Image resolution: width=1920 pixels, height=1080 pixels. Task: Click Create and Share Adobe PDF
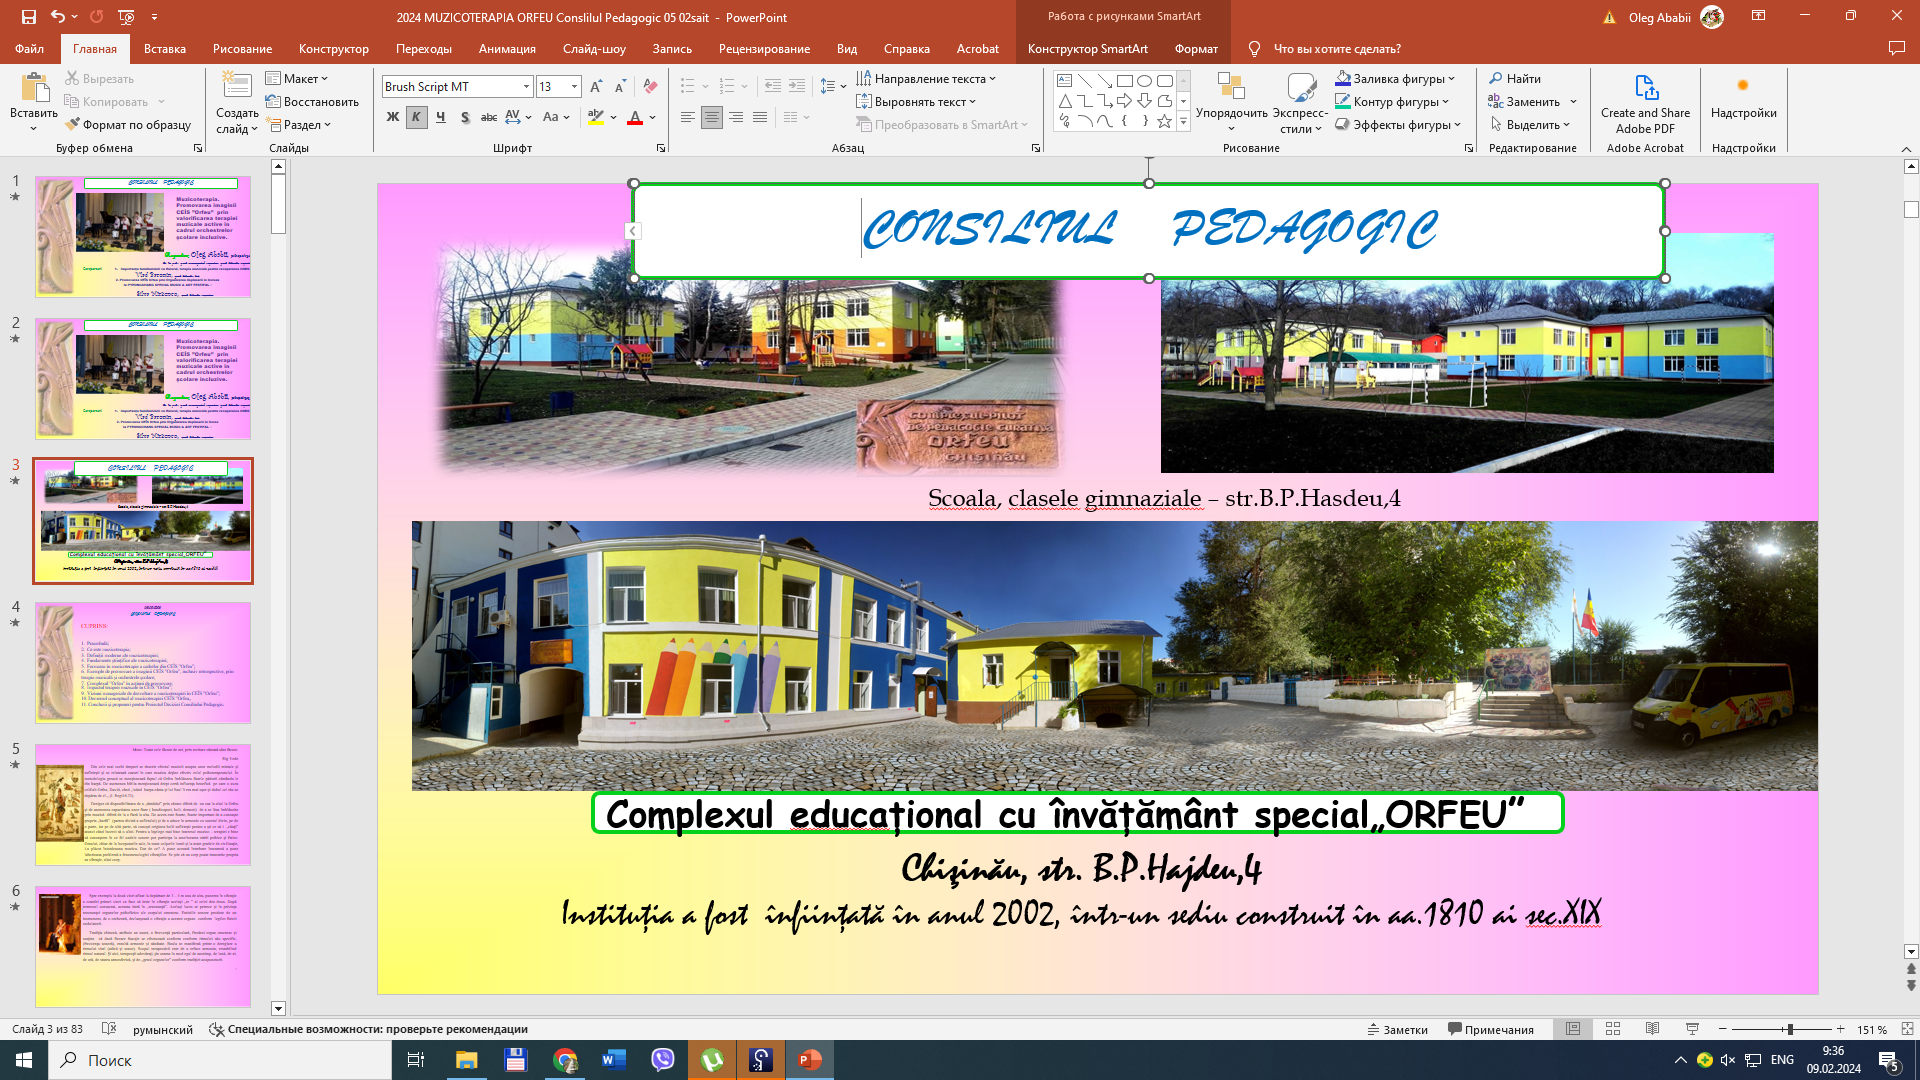tap(1645, 103)
